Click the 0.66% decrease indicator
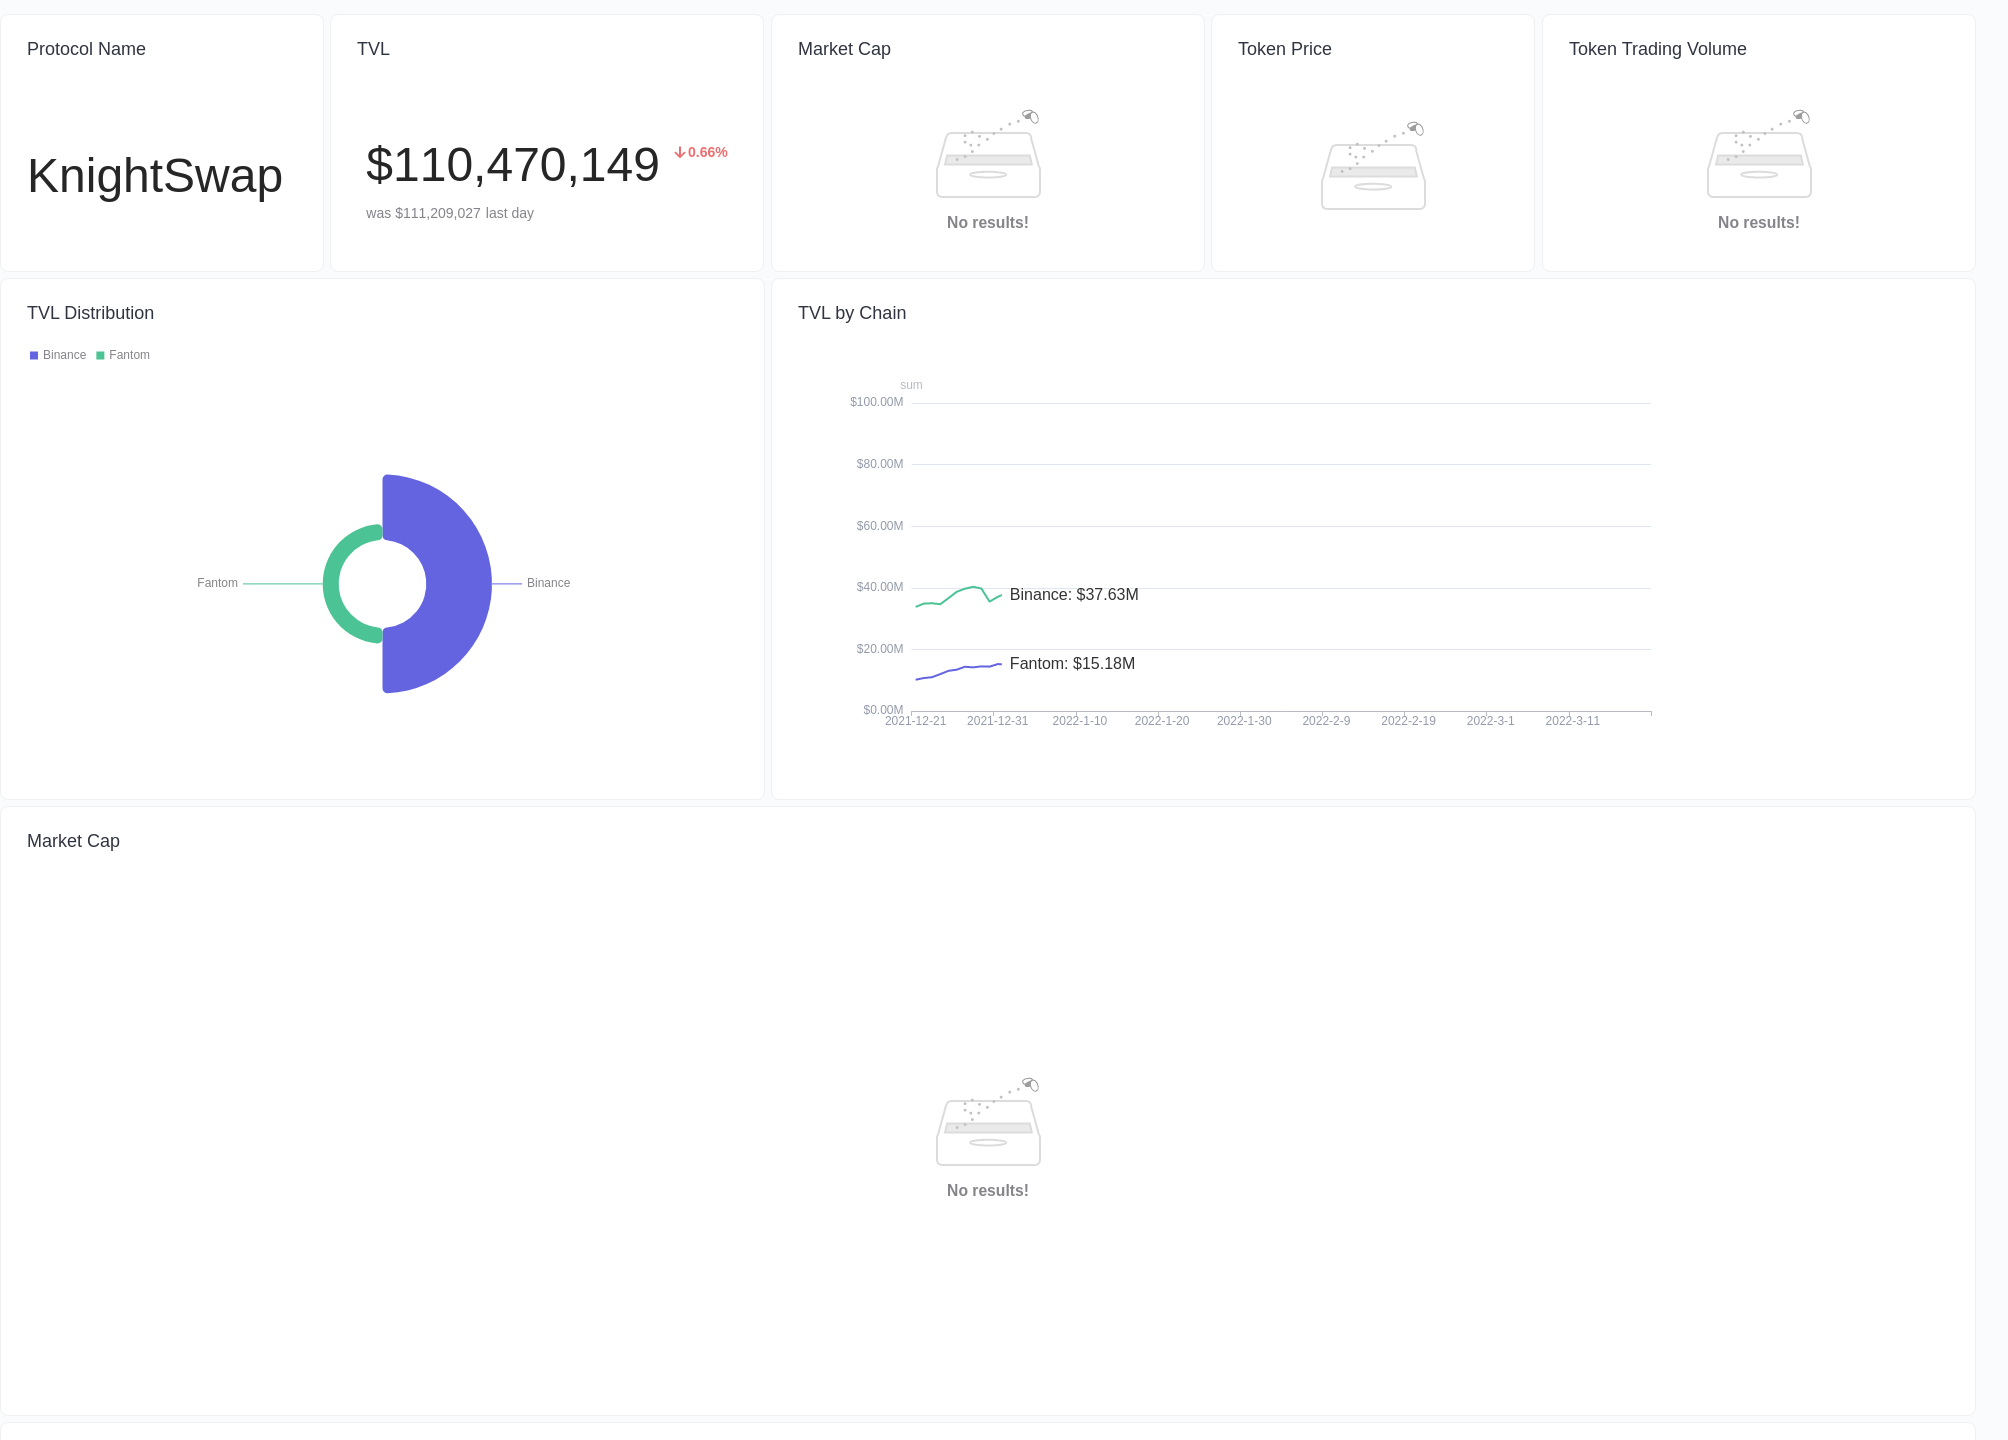 click(x=701, y=152)
